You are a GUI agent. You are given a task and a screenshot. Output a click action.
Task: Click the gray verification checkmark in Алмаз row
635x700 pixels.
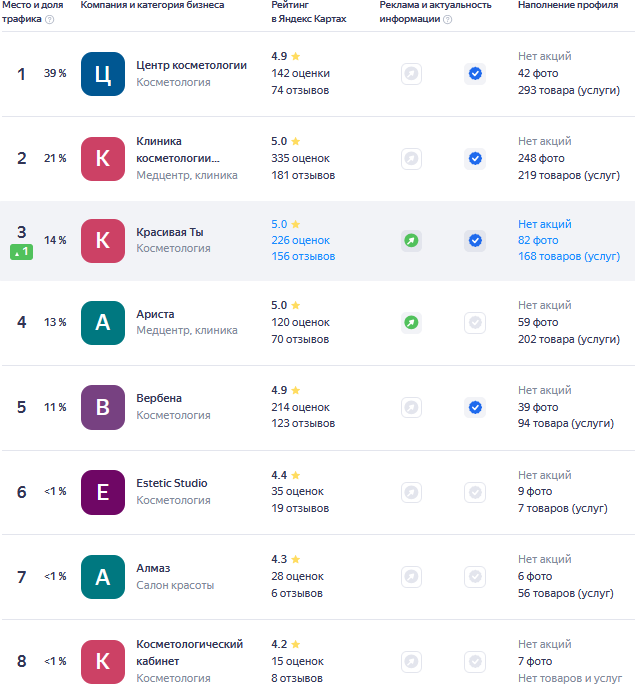click(x=475, y=577)
